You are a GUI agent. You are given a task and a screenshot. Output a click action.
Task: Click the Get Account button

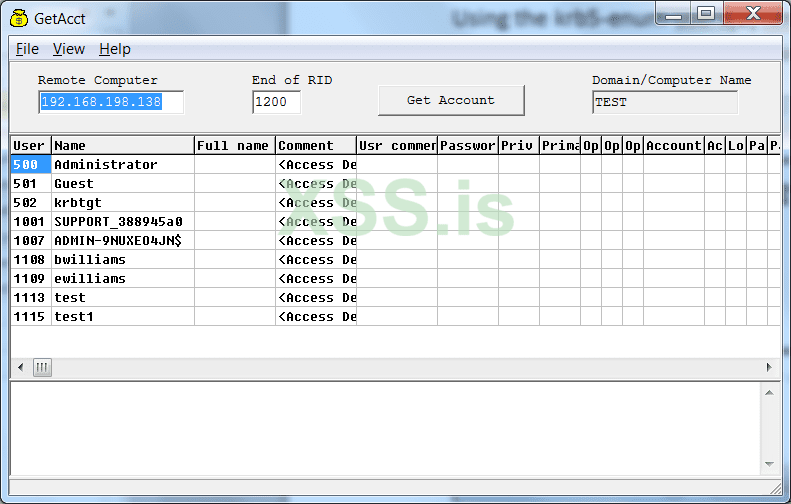tap(451, 100)
